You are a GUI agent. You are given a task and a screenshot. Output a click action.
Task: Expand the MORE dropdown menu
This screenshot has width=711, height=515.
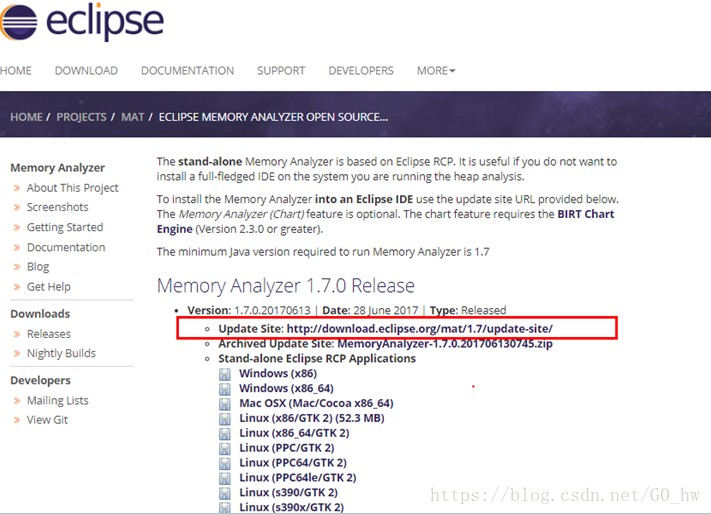click(x=436, y=71)
